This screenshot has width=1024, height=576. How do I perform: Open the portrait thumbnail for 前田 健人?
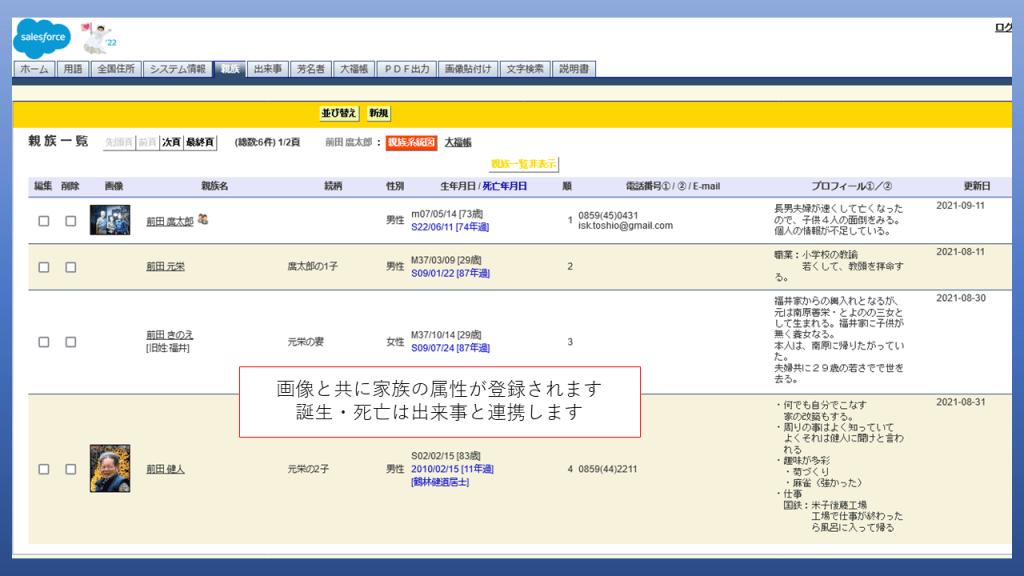point(110,468)
